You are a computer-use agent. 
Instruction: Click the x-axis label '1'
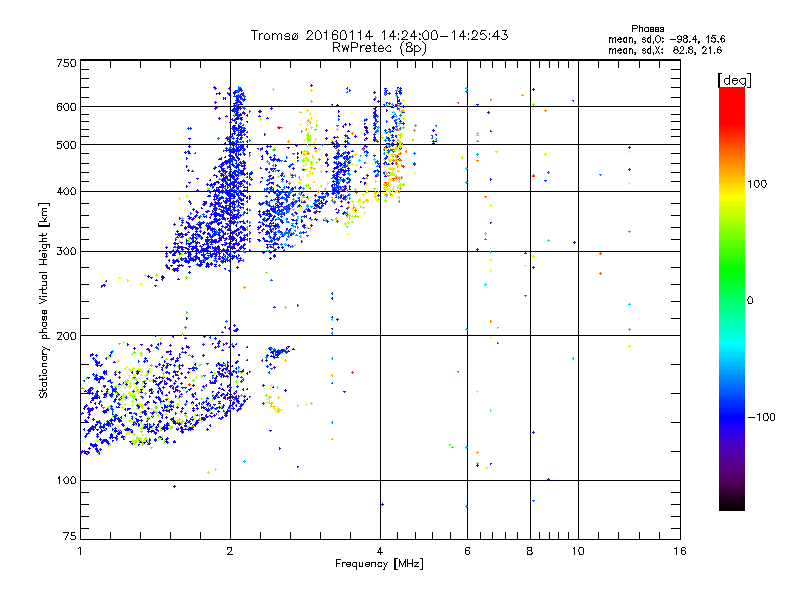[81, 551]
